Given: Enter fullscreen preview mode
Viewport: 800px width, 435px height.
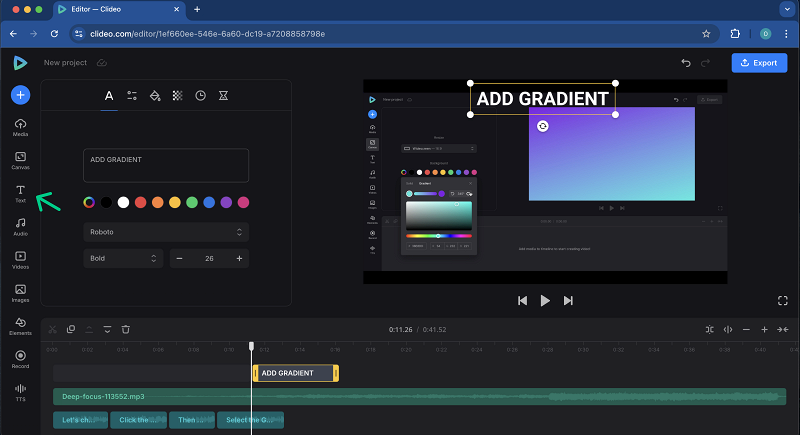Looking at the screenshot, I should pyautogui.click(x=783, y=301).
